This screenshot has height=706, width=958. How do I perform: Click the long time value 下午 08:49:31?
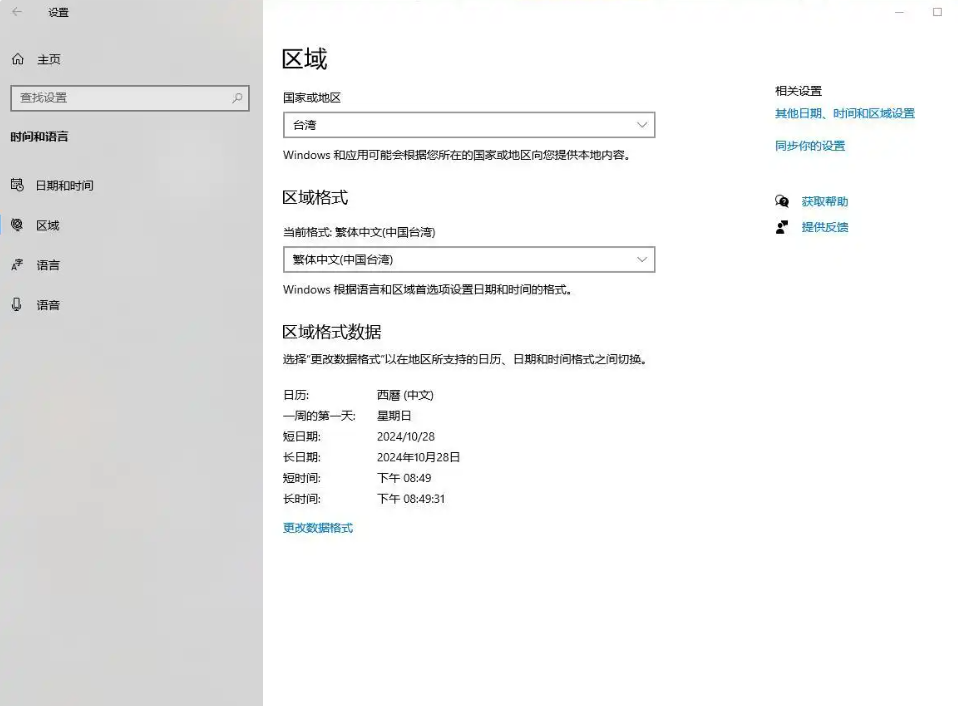pyautogui.click(x=411, y=499)
